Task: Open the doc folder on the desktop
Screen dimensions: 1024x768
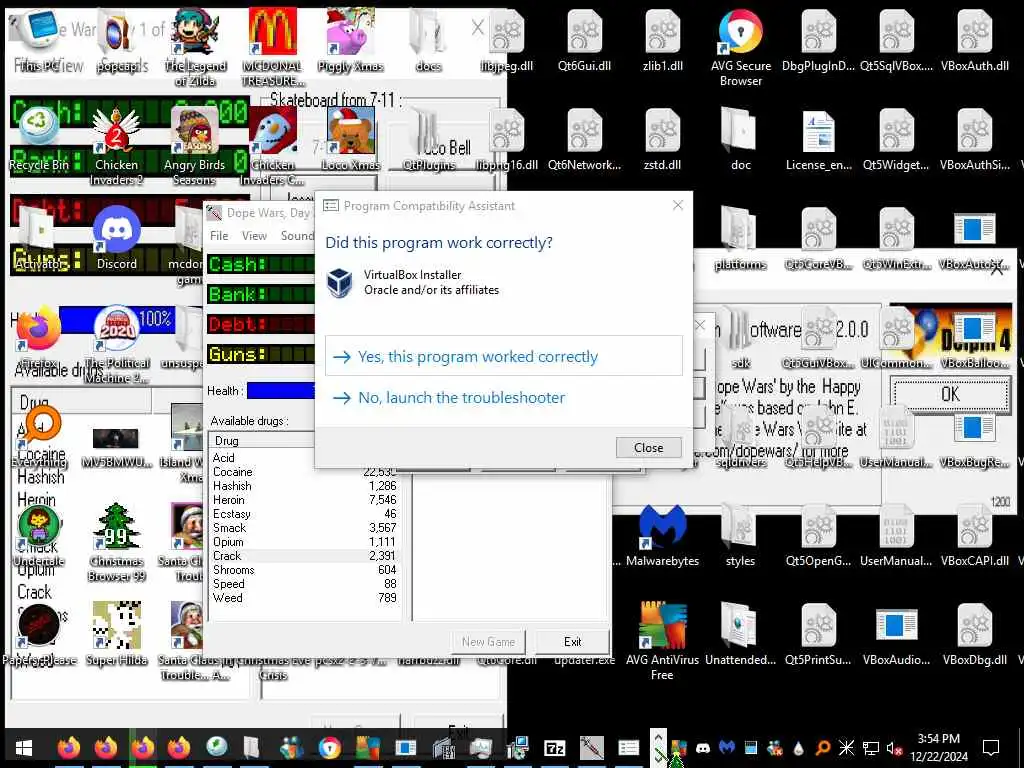Action: click(x=741, y=139)
